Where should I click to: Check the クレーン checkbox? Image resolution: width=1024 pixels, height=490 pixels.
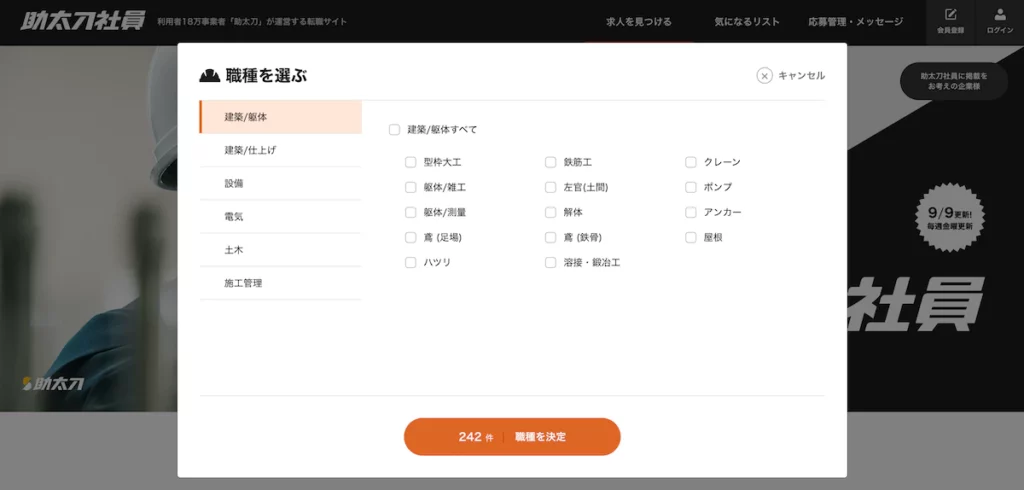690,162
